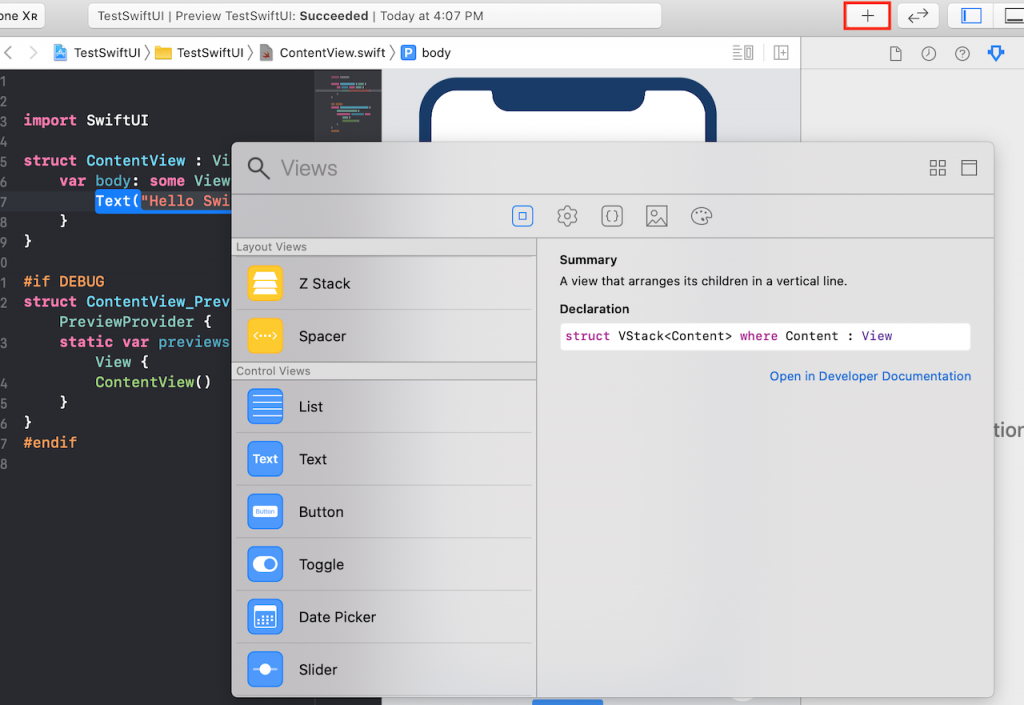This screenshot has height=705, width=1024.
Task: Open the Library with the plus button
Action: pyautogui.click(x=867, y=16)
